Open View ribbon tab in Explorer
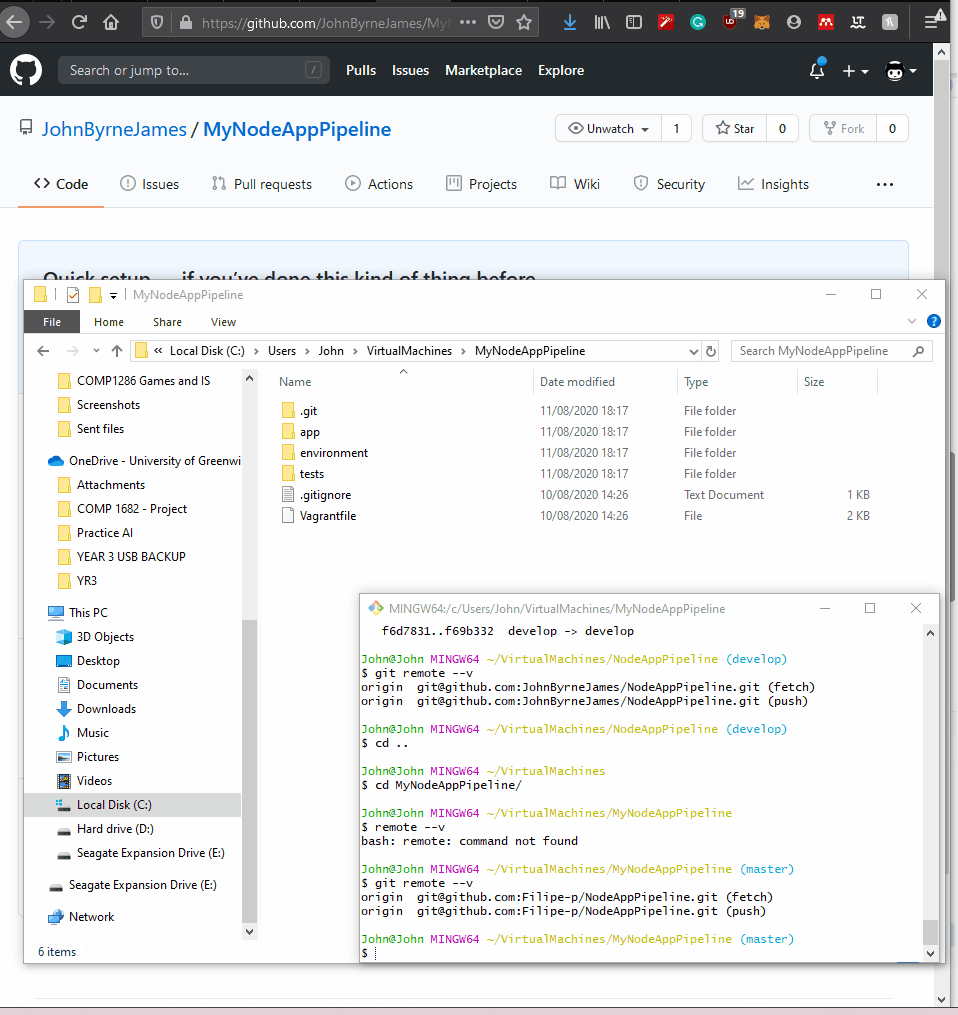Viewport: 958px width, 1015px height. point(223,322)
